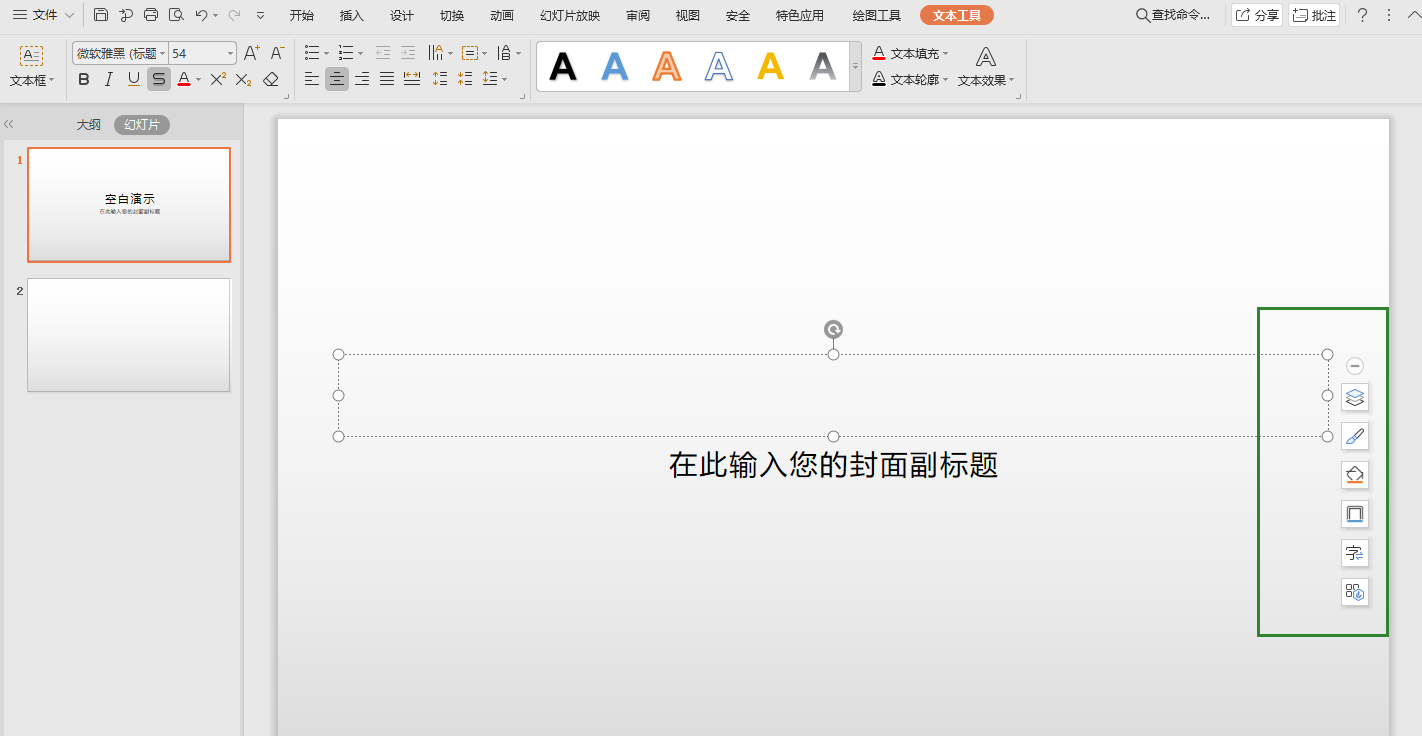Image resolution: width=1422 pixels, height=736 pixels.
Task: Open shape fill icon in floating toolbar
Action: point(1354,474)
